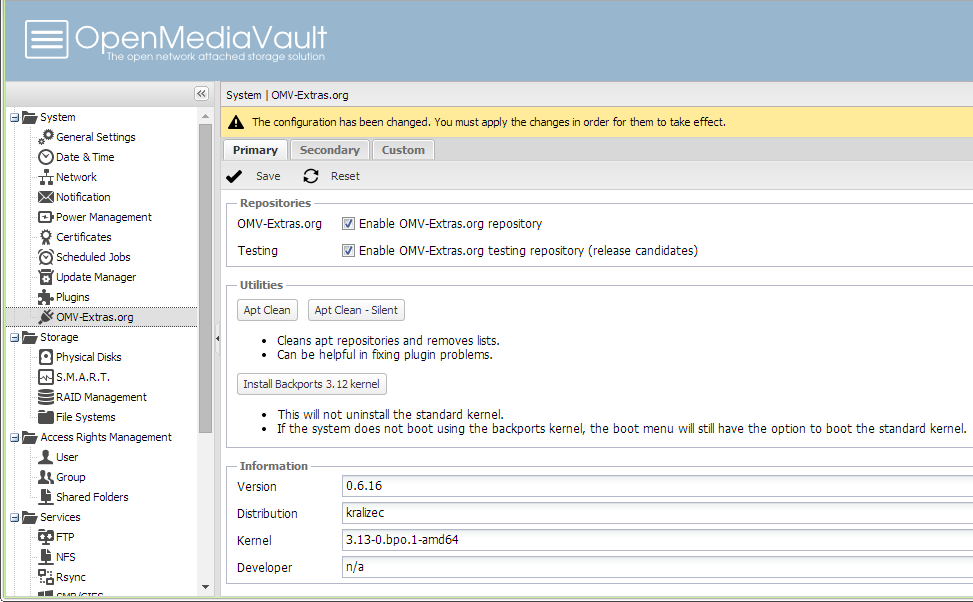Switch to the Secondary tab
Viewport: 973px width, 602px height.
[x=330, y=150]
